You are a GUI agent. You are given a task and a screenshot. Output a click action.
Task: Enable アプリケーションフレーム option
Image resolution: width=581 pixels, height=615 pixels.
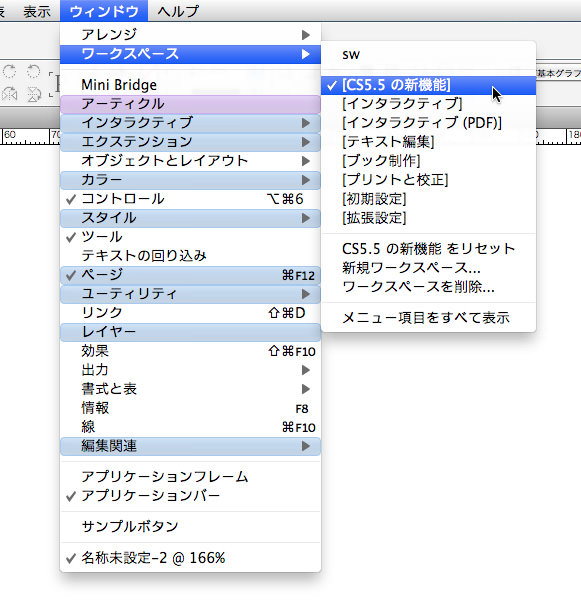[x=190, y=477]
